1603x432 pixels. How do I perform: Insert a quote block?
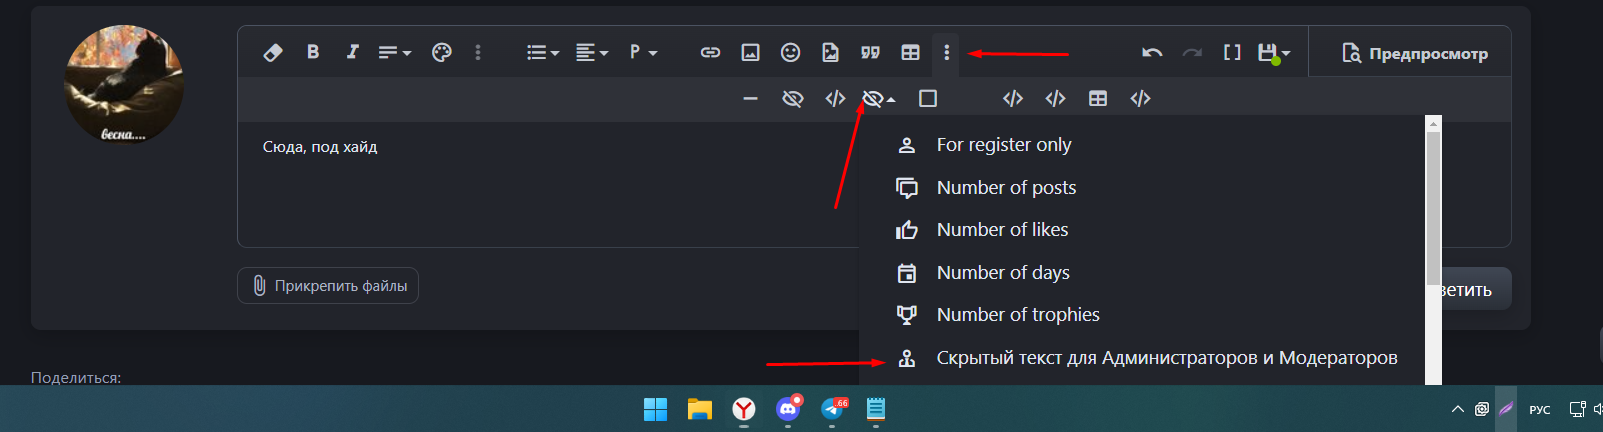870,53
